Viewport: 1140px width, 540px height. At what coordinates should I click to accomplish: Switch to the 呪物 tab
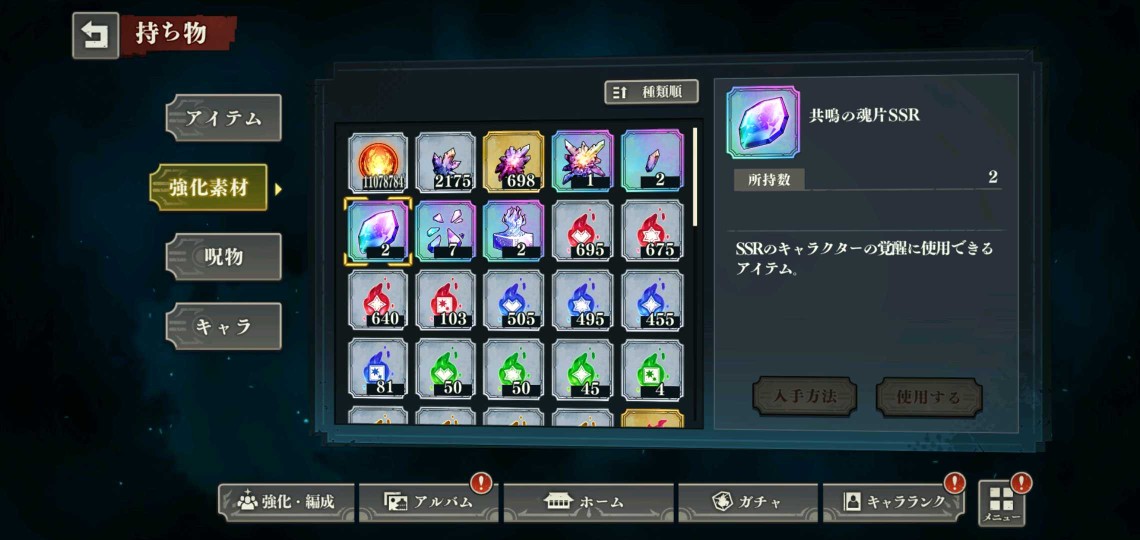pyautogui.click(x=224, y=257)
